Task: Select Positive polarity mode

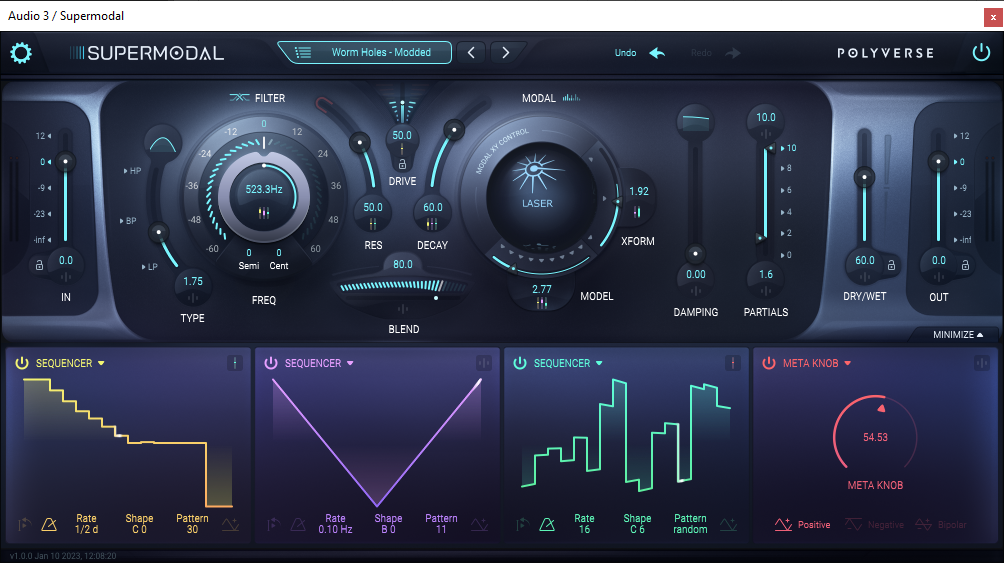Action: tap(802, 525)
